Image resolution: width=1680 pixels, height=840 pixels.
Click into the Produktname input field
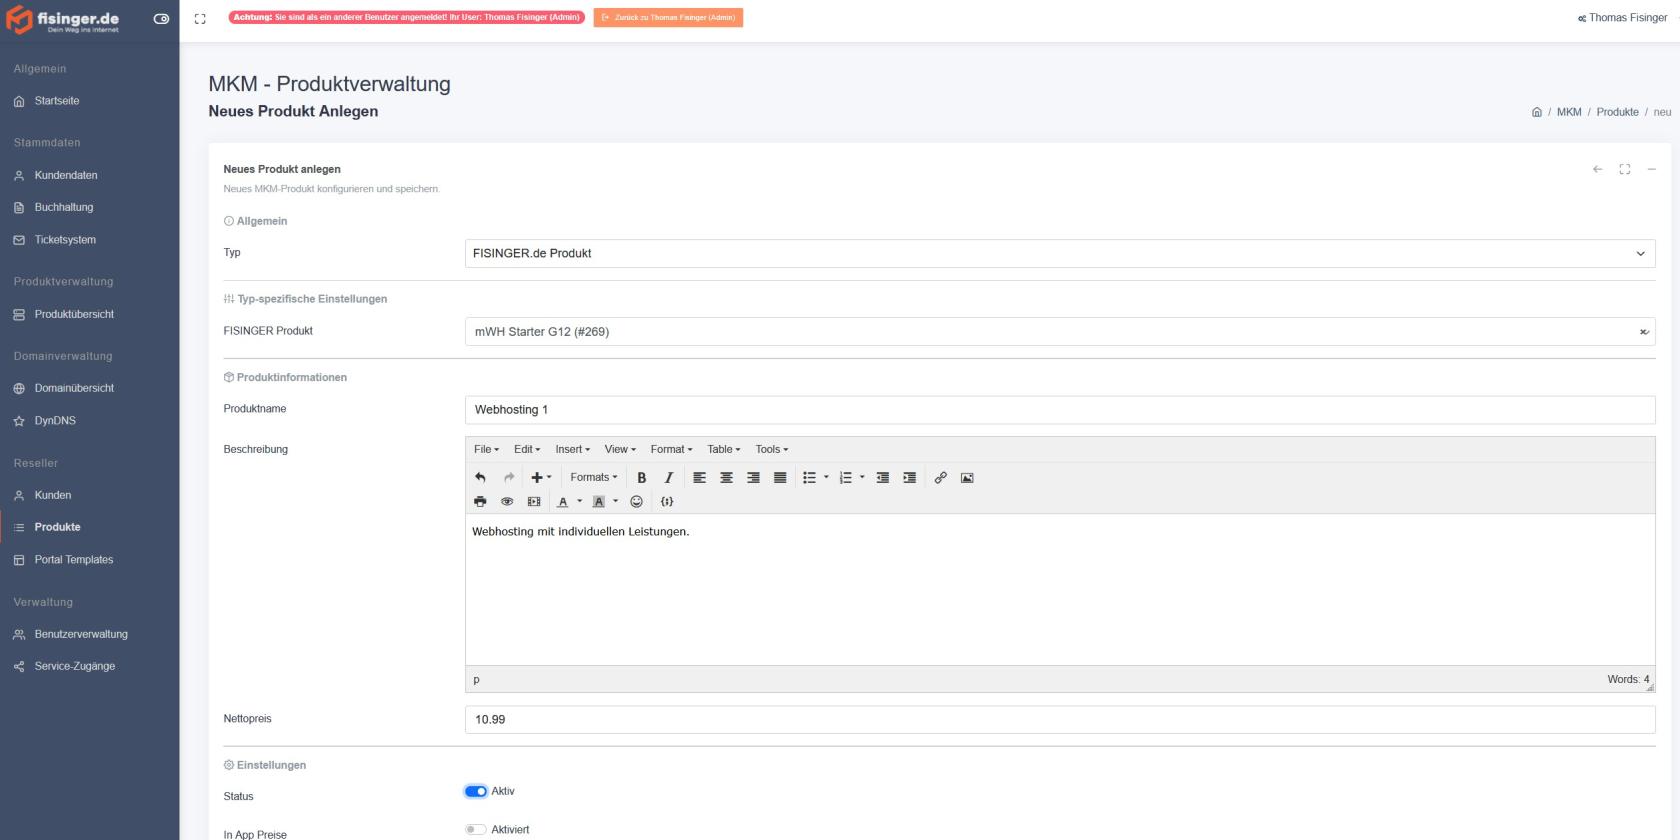coord(1060,410)
